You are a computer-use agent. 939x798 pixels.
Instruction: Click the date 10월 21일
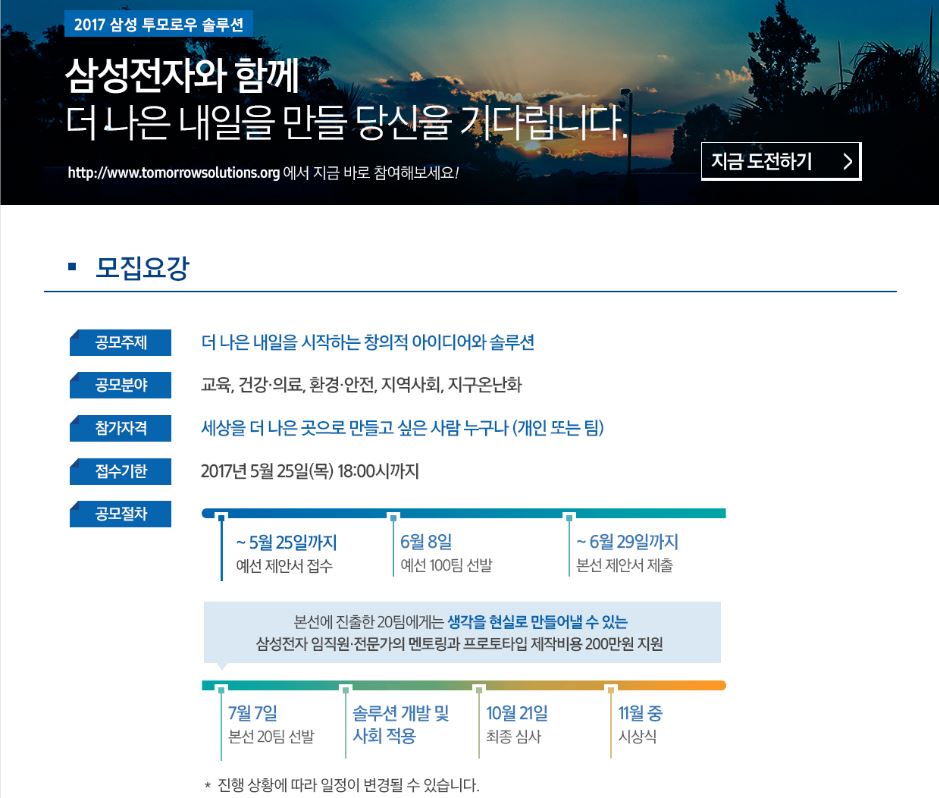(x=517, y=713)
